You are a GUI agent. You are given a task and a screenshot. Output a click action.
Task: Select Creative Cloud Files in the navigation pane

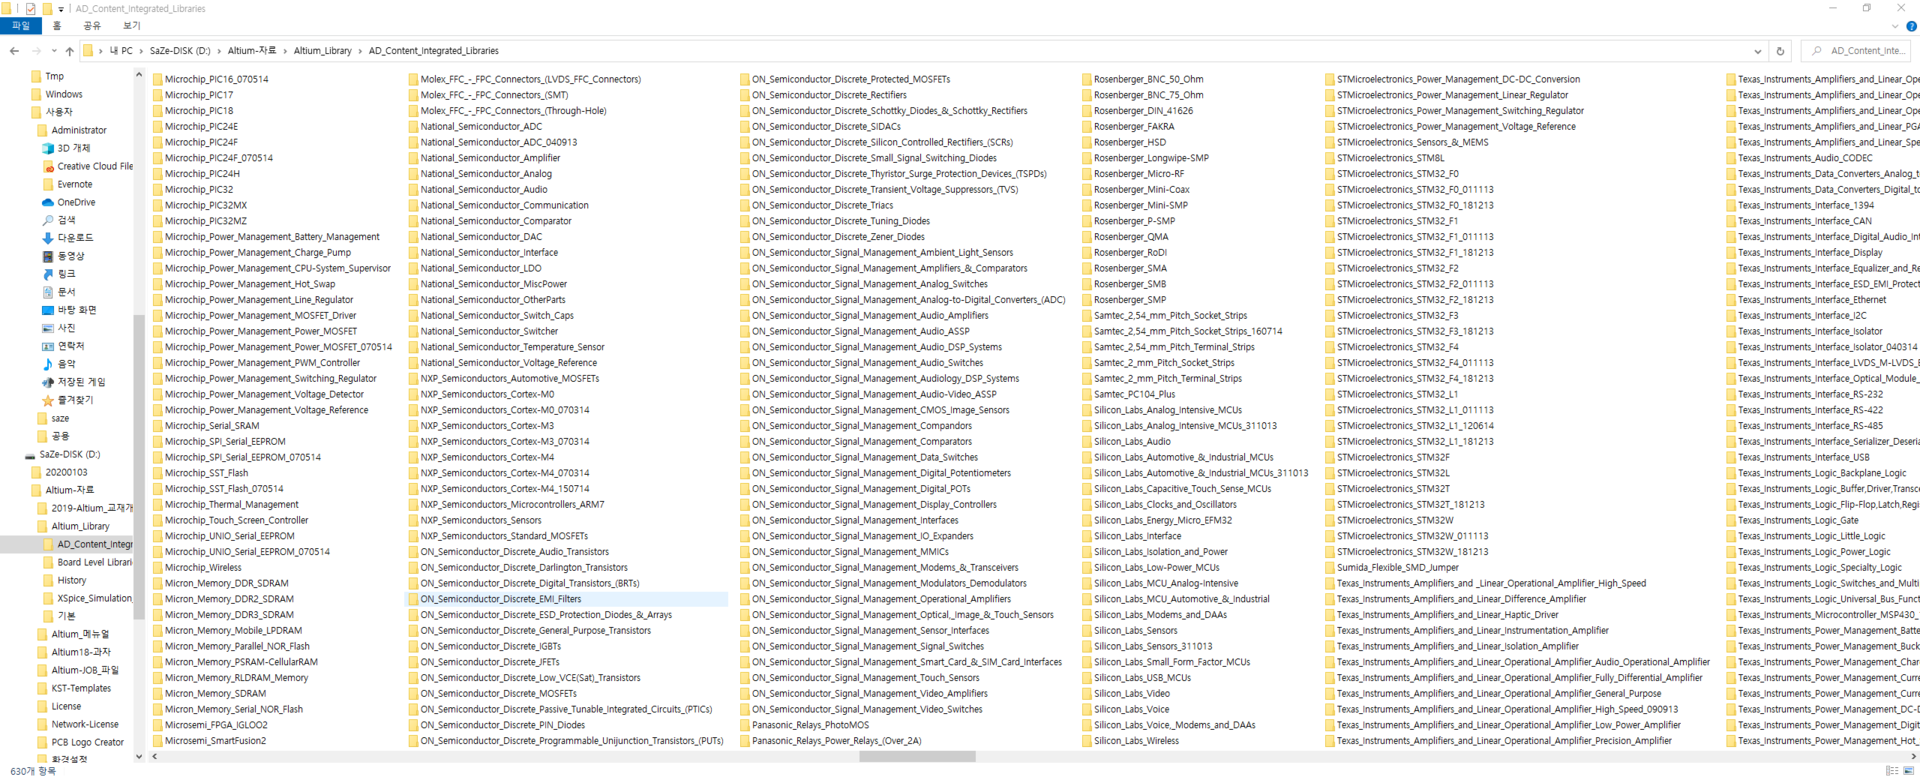click(87, 166)
